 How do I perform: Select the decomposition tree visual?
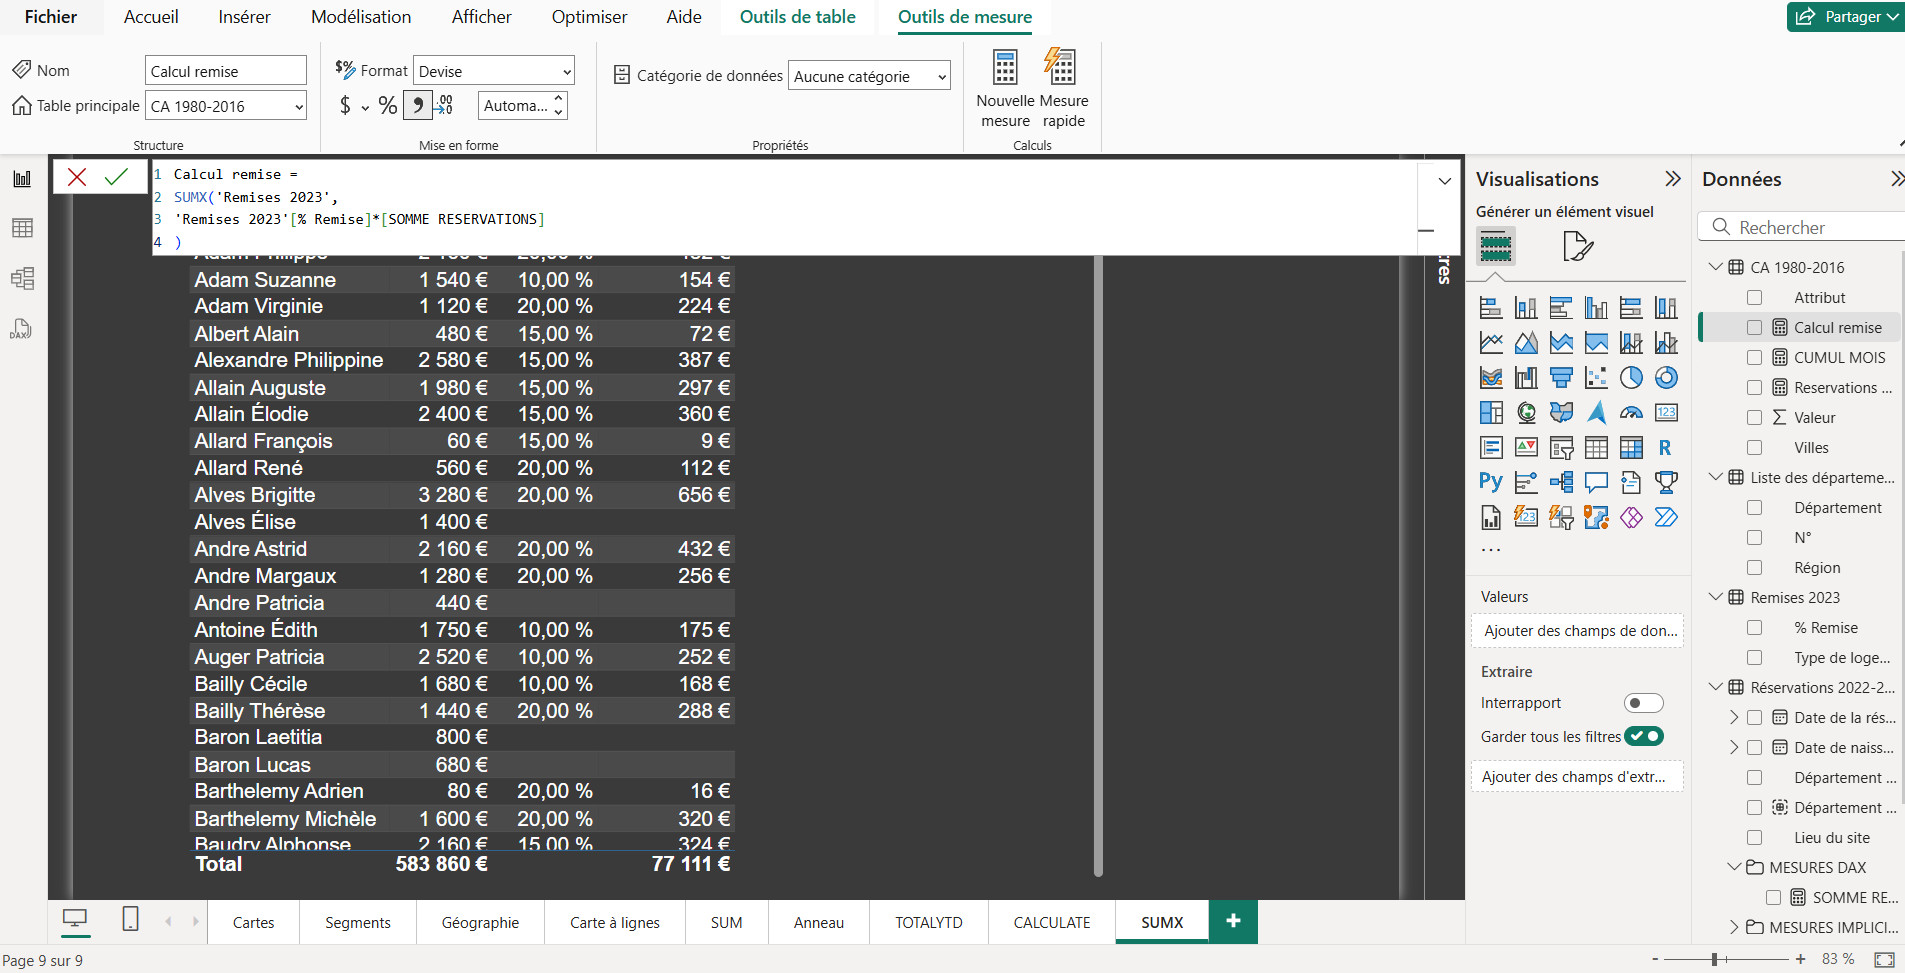coord(1561,482)
